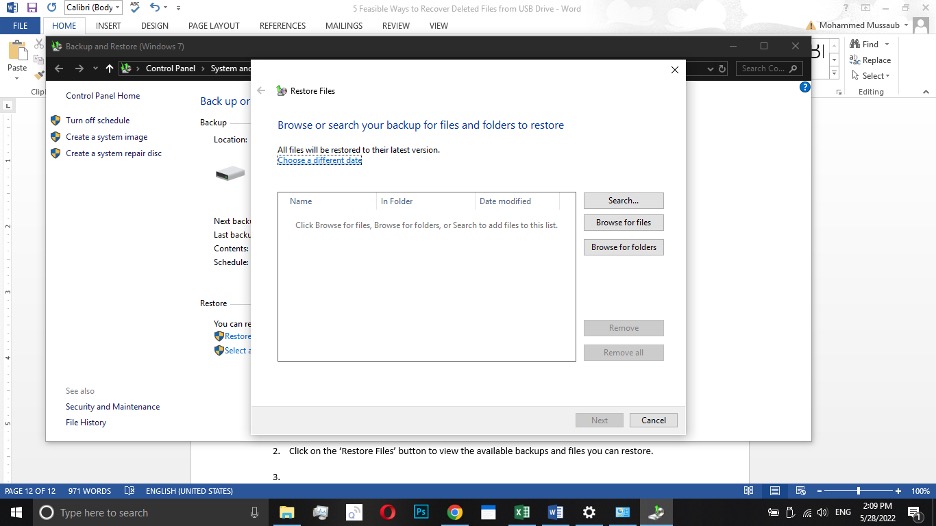
Task: Click the Up arrow in Control Panel navigation
Action: [x=109, y=69]
